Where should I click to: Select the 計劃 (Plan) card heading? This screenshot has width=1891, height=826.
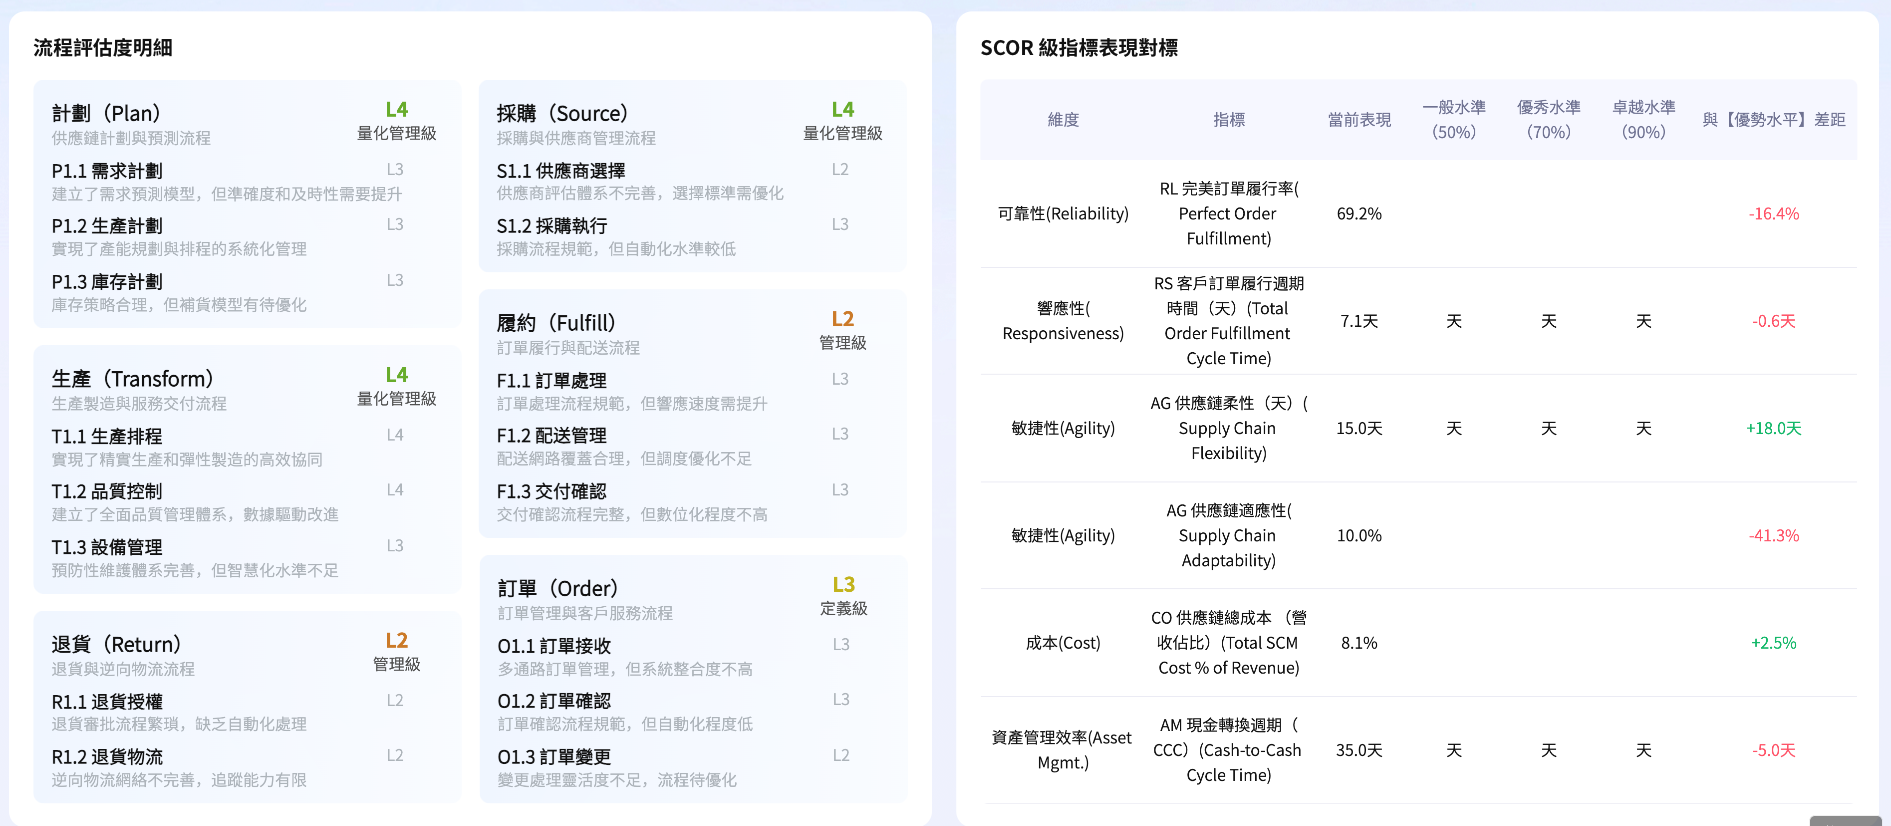pos(106,113)
